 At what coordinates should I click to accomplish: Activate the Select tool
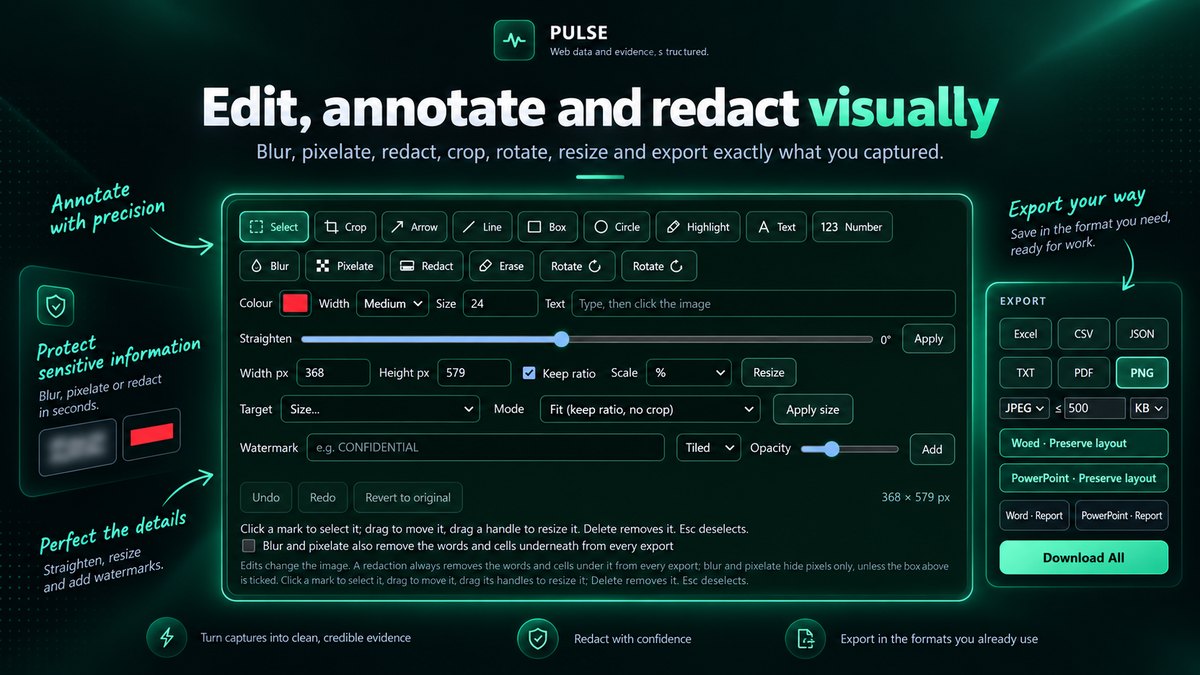(274, 227)
